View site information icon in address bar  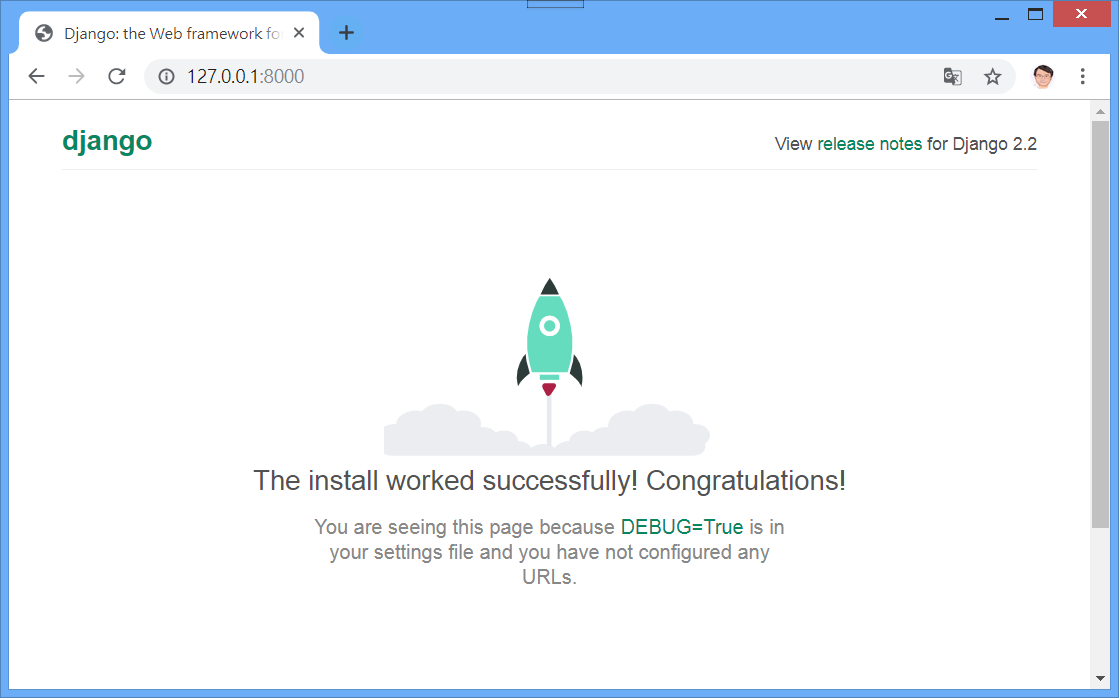166,76
